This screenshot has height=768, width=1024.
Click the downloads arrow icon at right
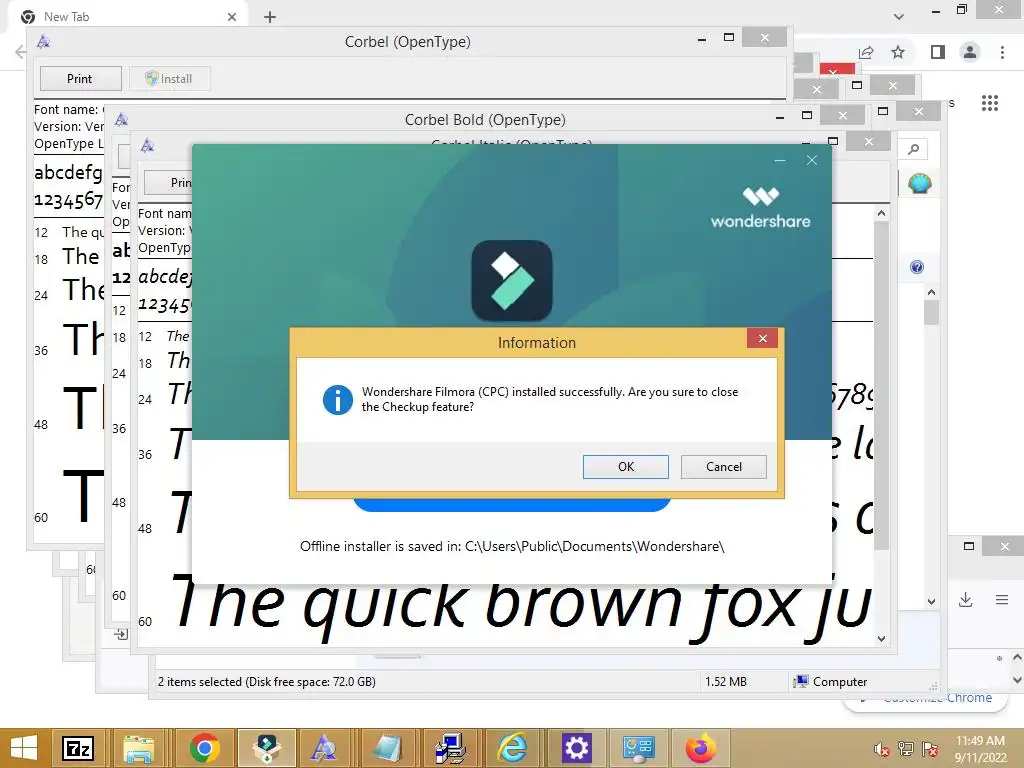966,600
